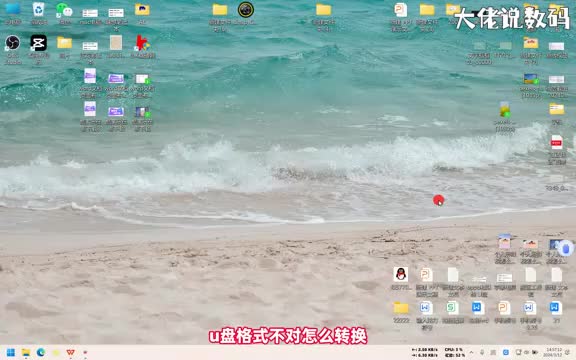Open the folder with a blue badge in the top row
The width and height of the screenshot is (576, 360).
142,10
